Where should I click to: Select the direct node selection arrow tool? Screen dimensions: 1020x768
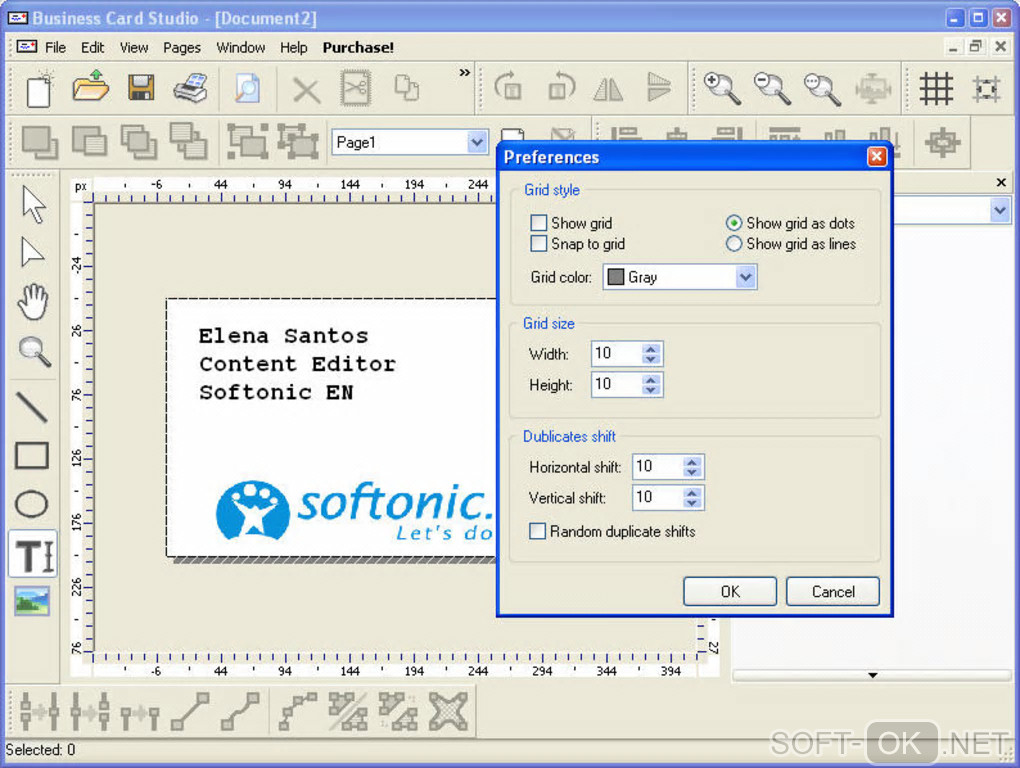[x=32, y=252]
